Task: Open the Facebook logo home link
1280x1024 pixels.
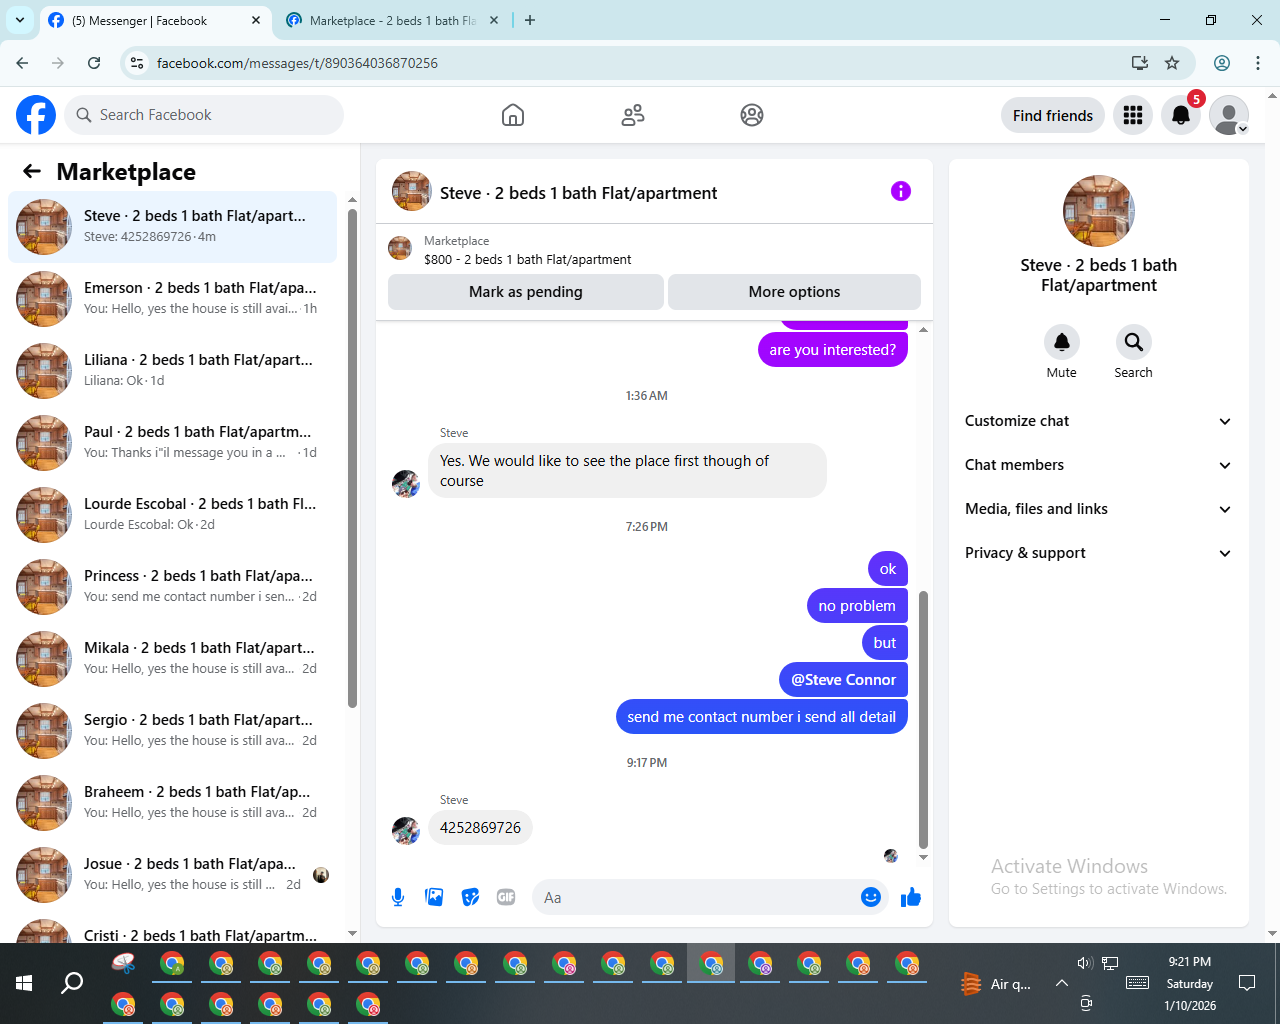Action: coord(36,115)
